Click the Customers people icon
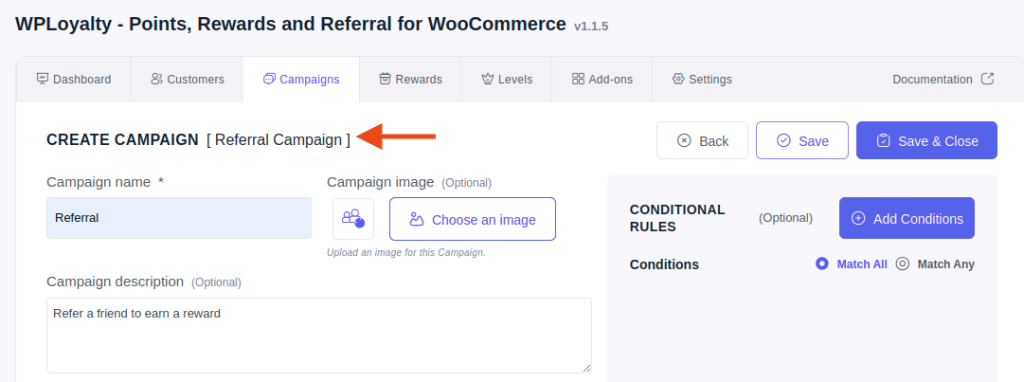This screenshot has height=382, width=1024. coord(157,79)
